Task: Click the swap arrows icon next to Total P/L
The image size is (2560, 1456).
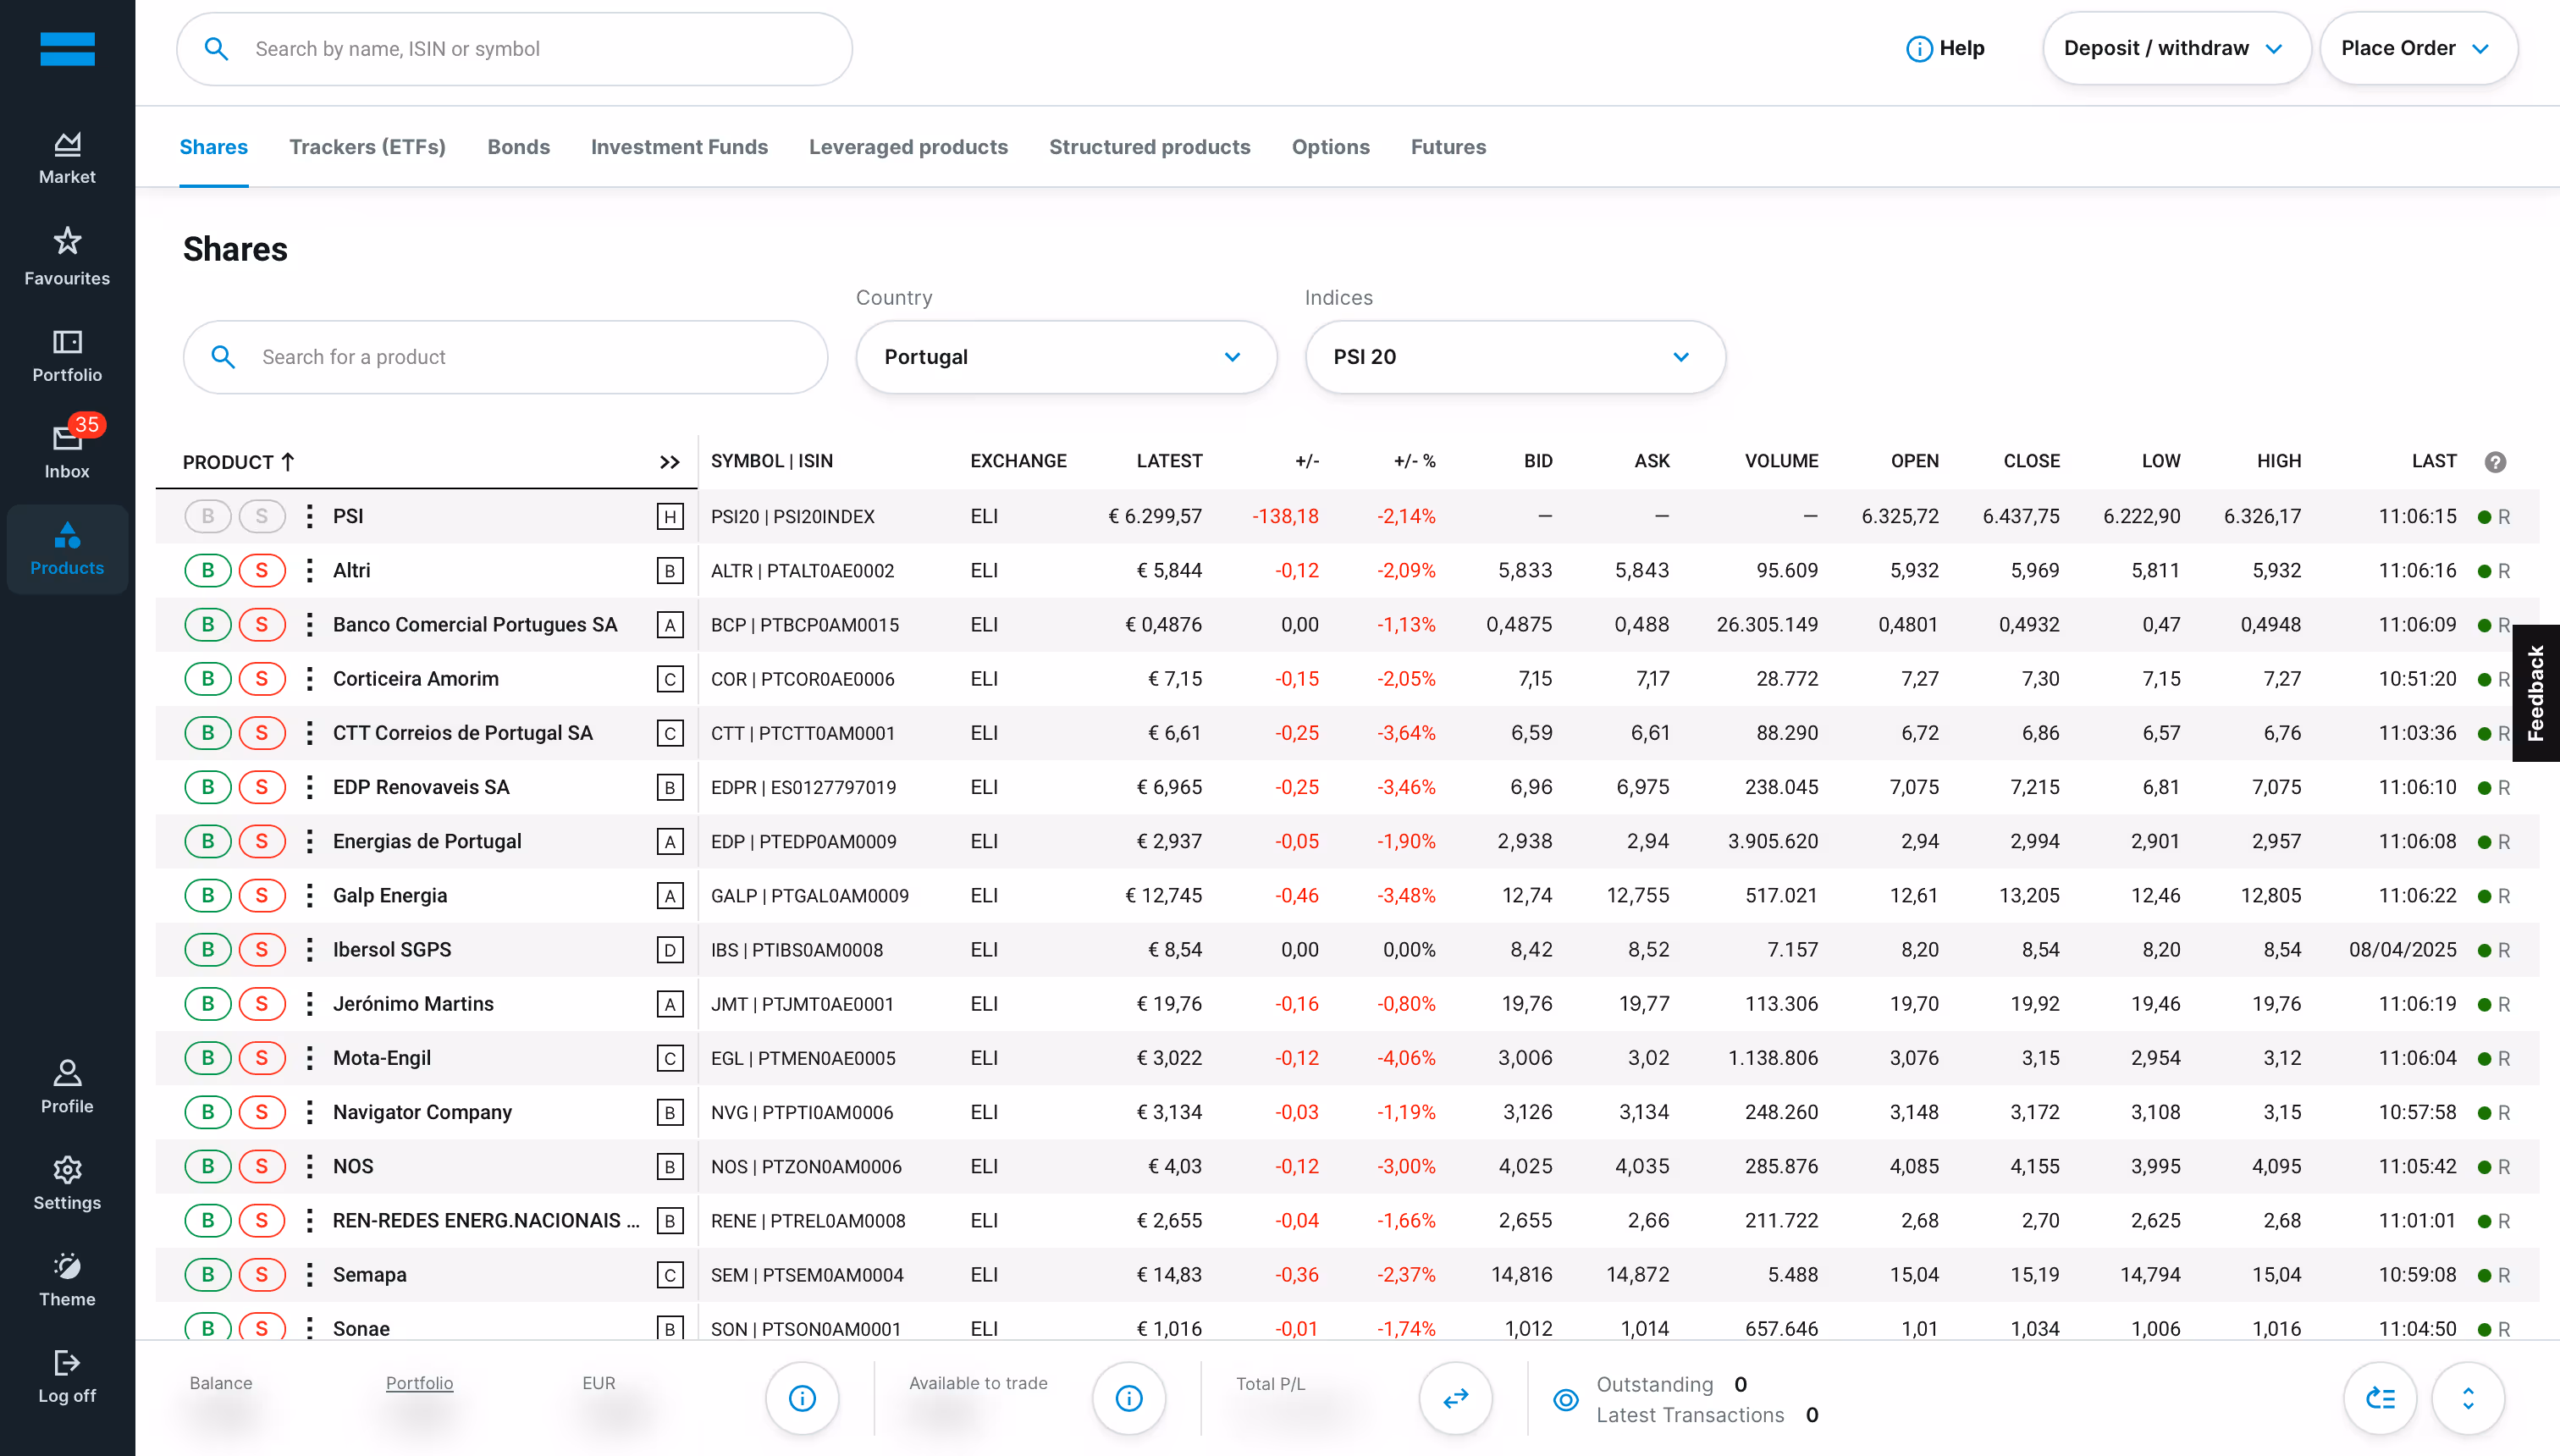Action: pyautogui.click(x=1455, y=1398)
